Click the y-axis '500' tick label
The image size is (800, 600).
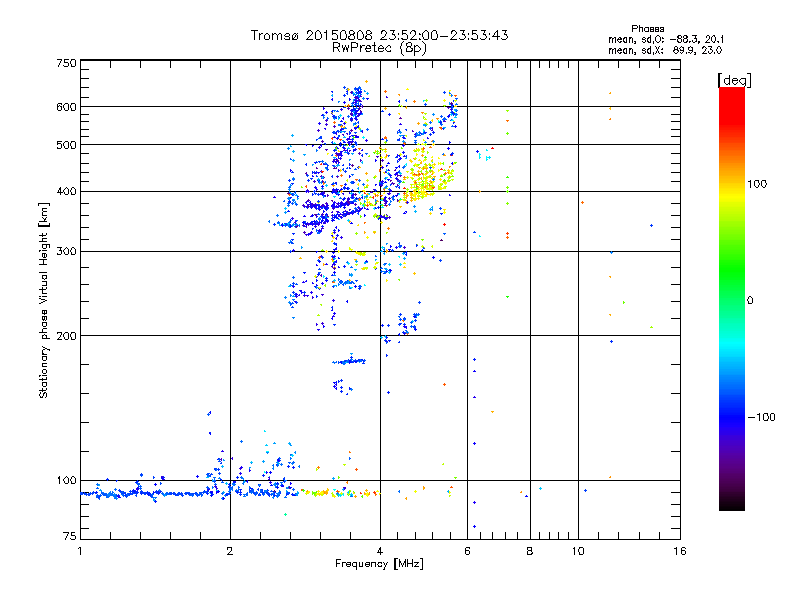pos(67,145)
